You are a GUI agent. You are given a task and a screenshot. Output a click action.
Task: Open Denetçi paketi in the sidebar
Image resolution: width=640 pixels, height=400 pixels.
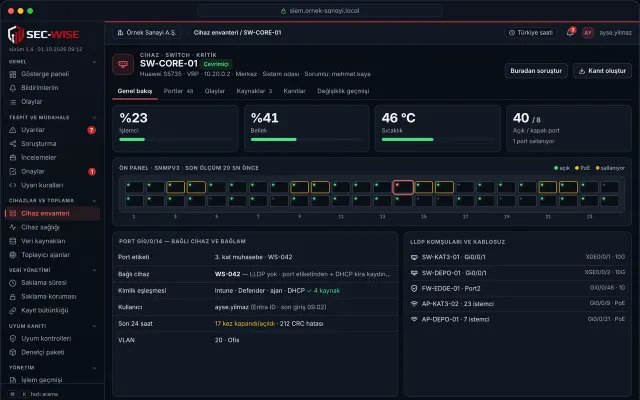(x=52, y=353)
